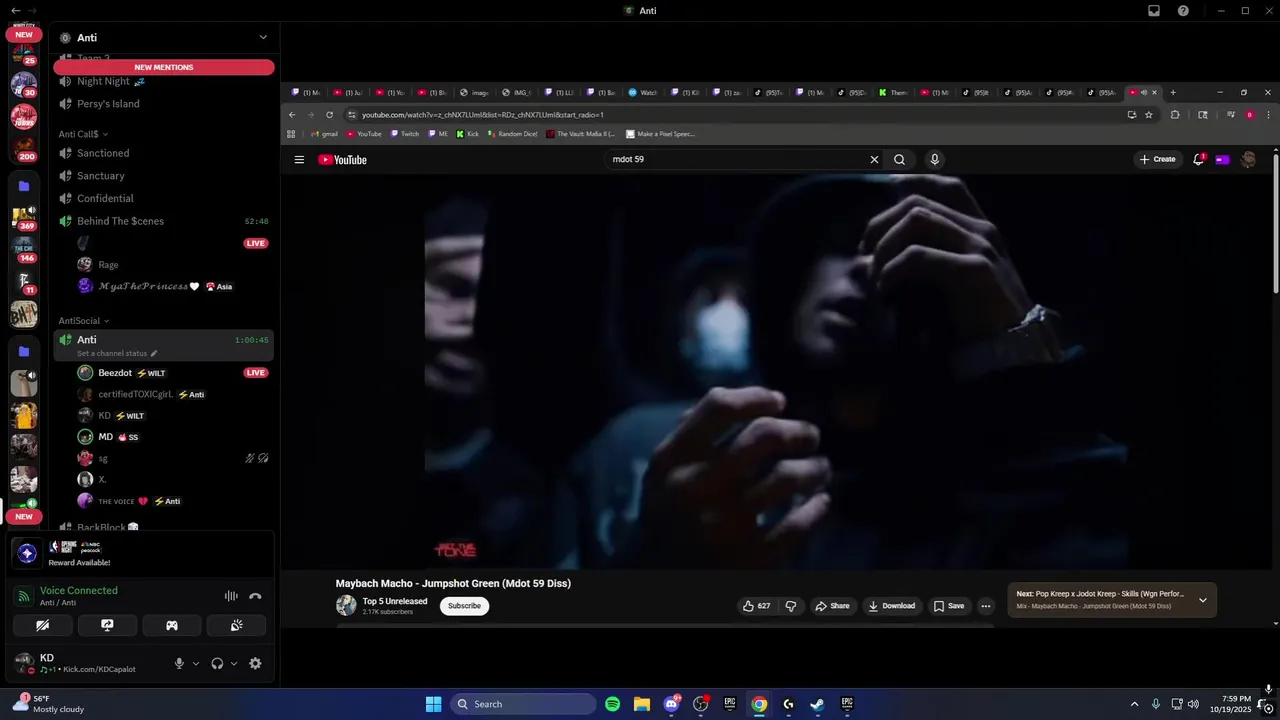Go back in Chrome browser
The width and height of the screenshot is (1280, 720).
292,115
